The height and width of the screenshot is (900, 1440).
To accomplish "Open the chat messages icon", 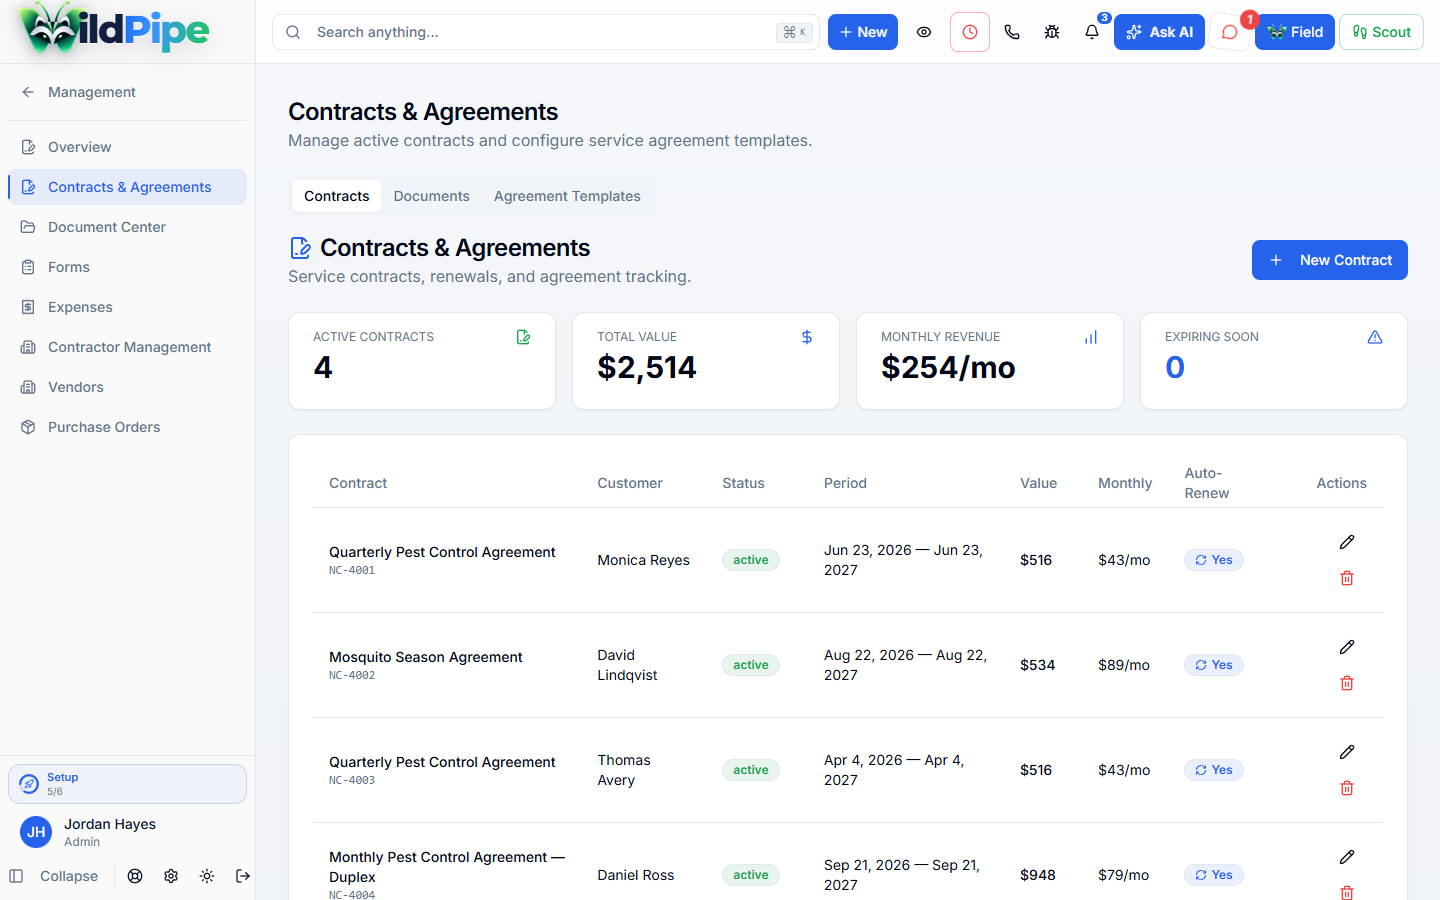I will [x=1230, y=32].
